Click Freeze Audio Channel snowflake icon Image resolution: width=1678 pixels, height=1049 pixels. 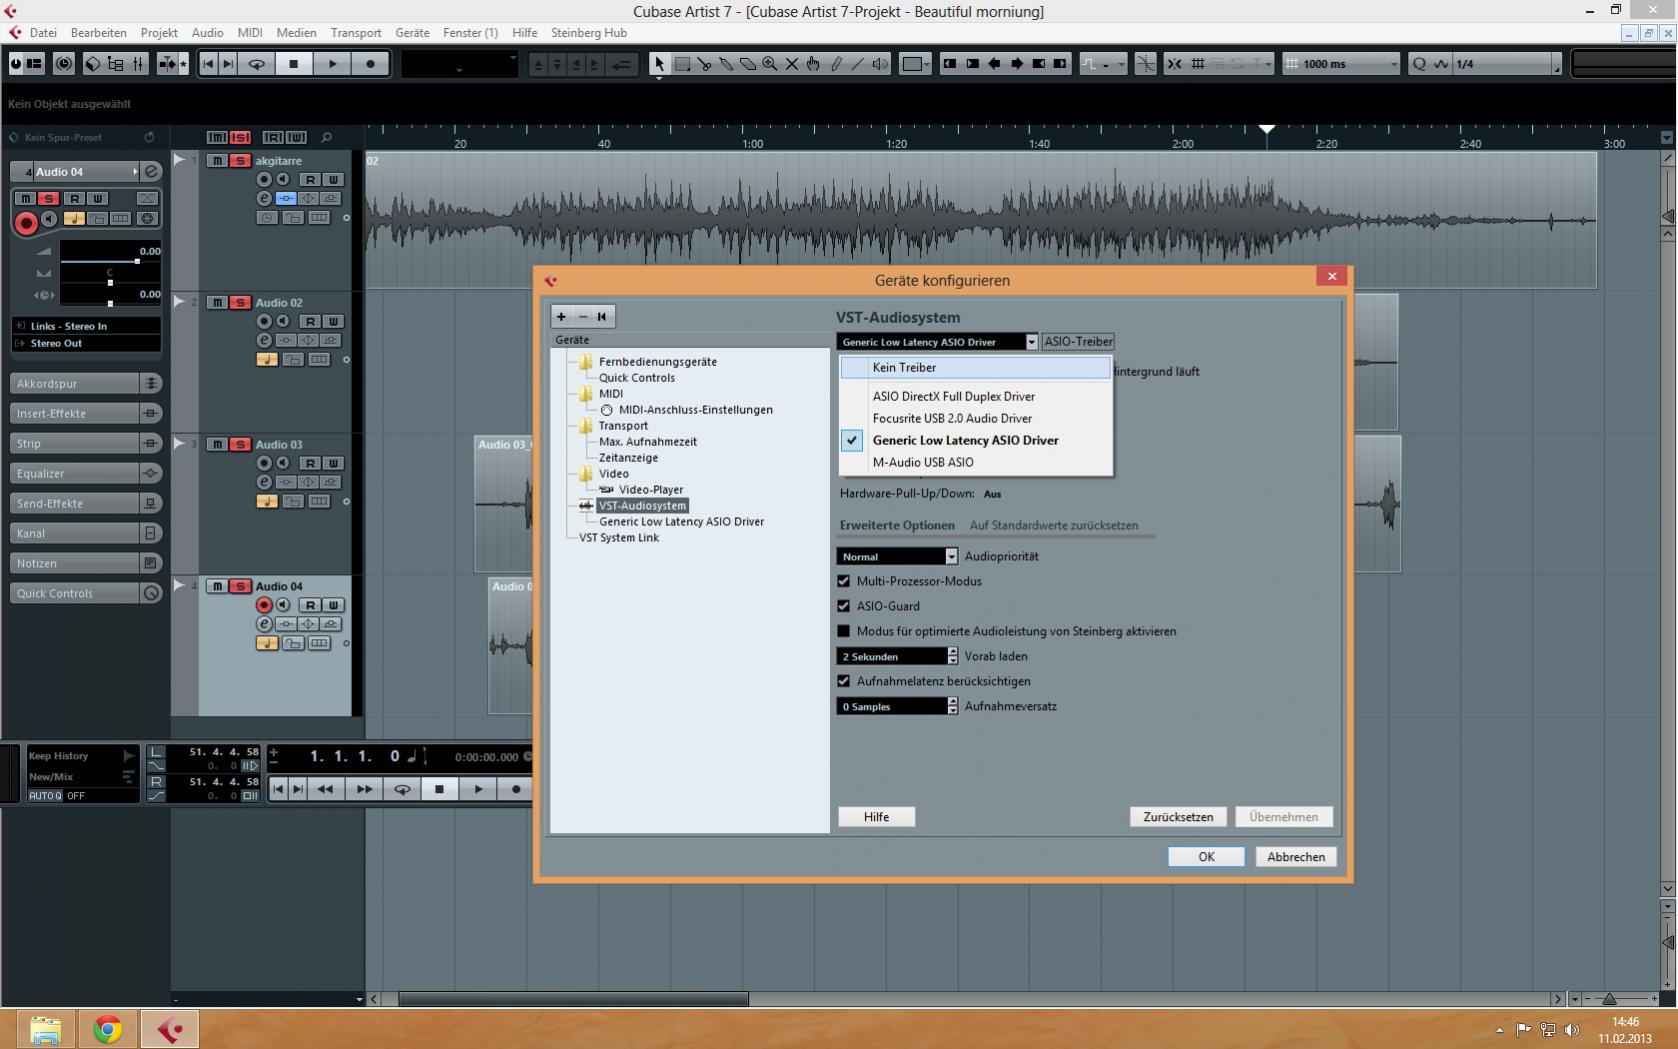(x=147, y=218)
